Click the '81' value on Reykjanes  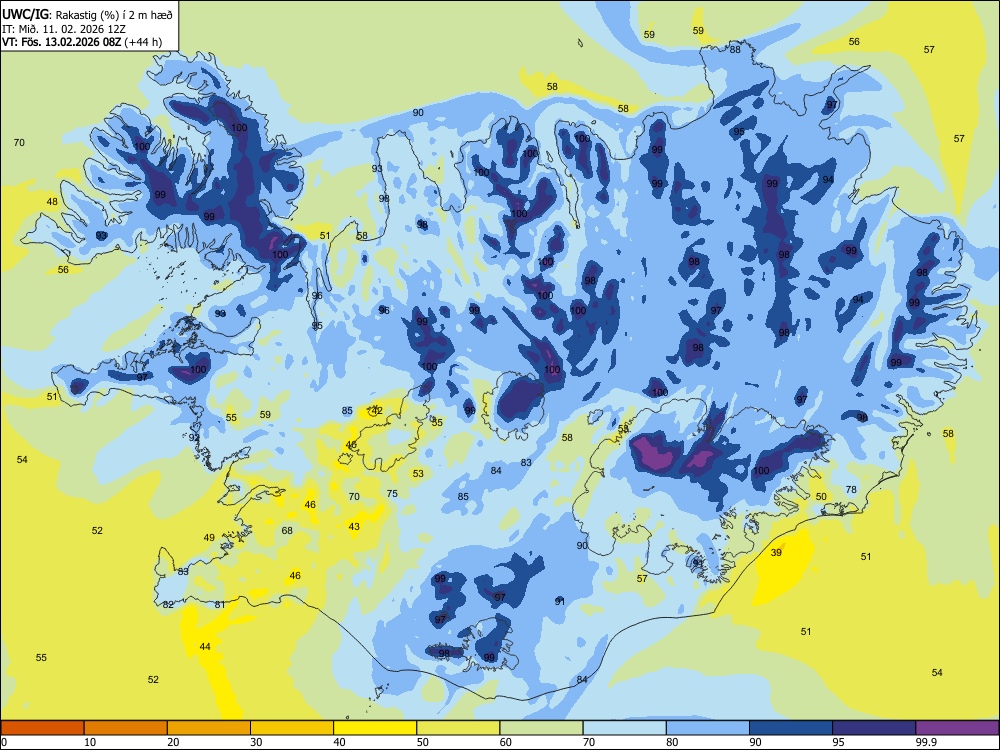coord(219,605)
